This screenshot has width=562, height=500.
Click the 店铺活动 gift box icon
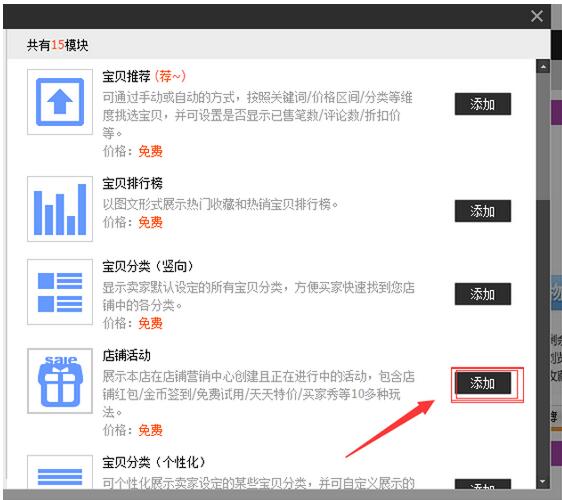pyautogui.click(x=60, y=381)
